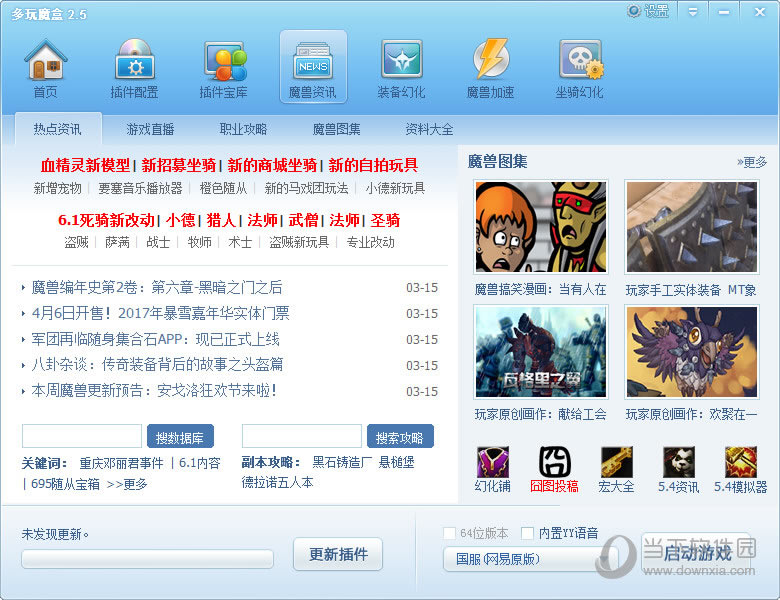This screenshot has height=600, width=780.
Task: Open the 术士 class link
Action: coord(240,242)
